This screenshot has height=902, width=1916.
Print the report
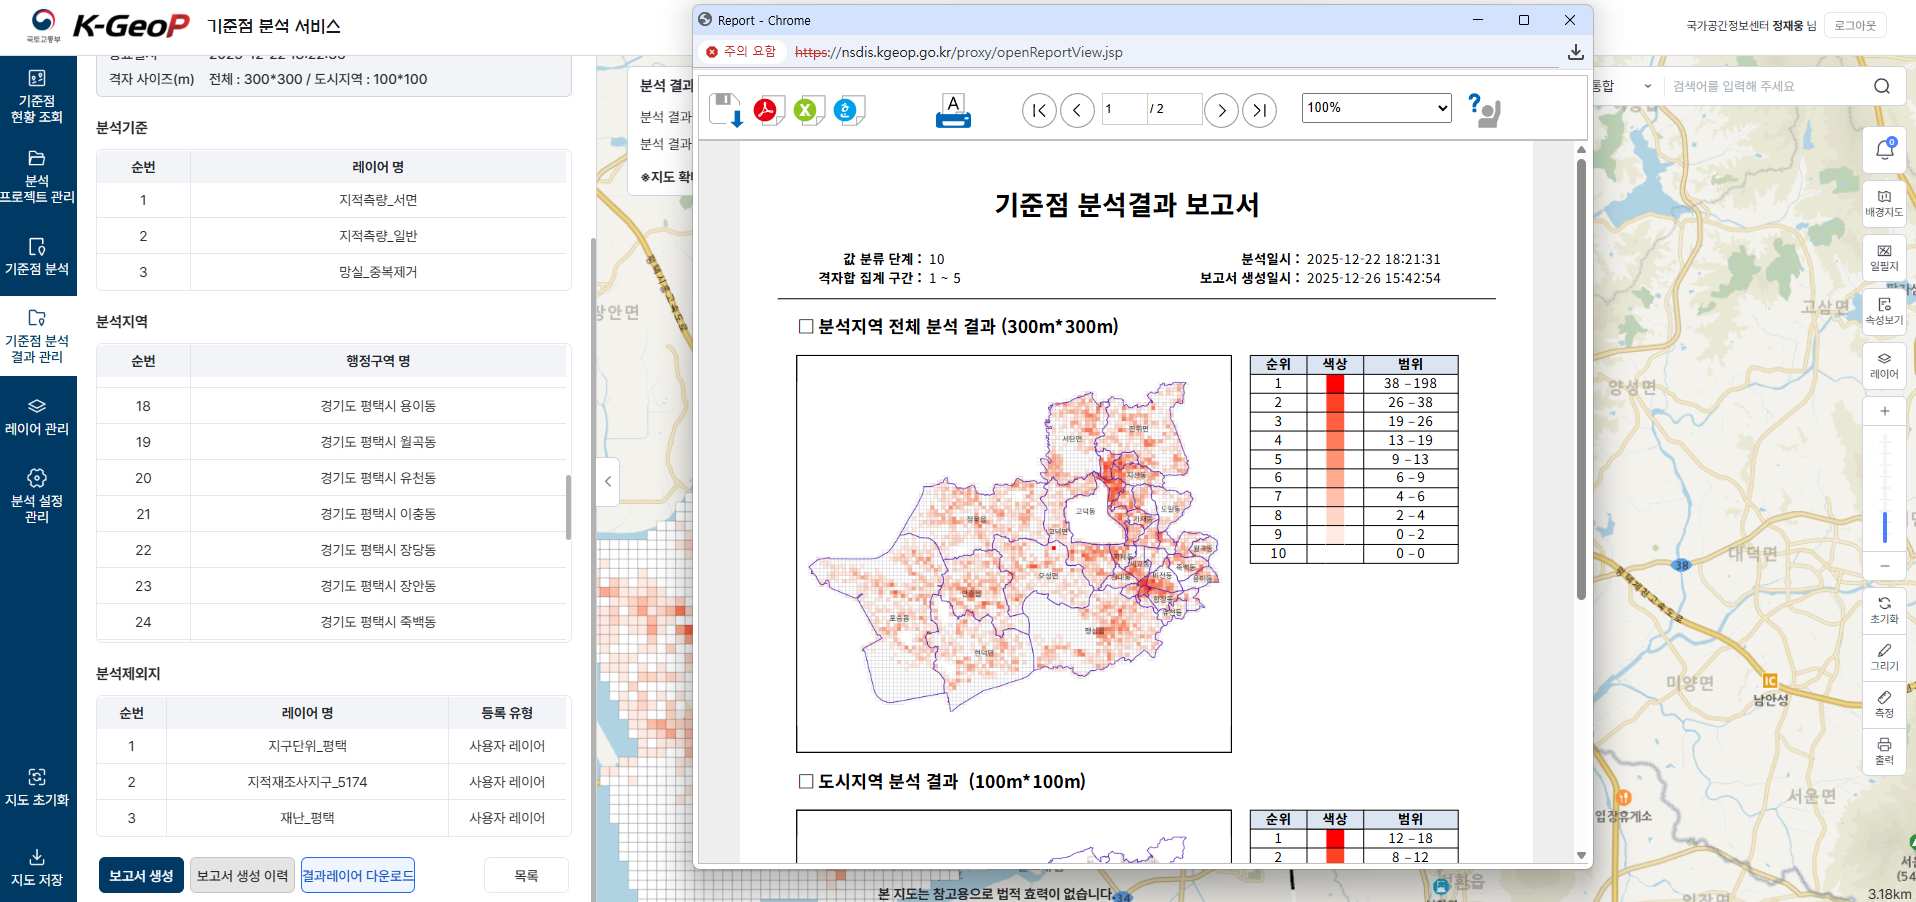tap(953, 110)
